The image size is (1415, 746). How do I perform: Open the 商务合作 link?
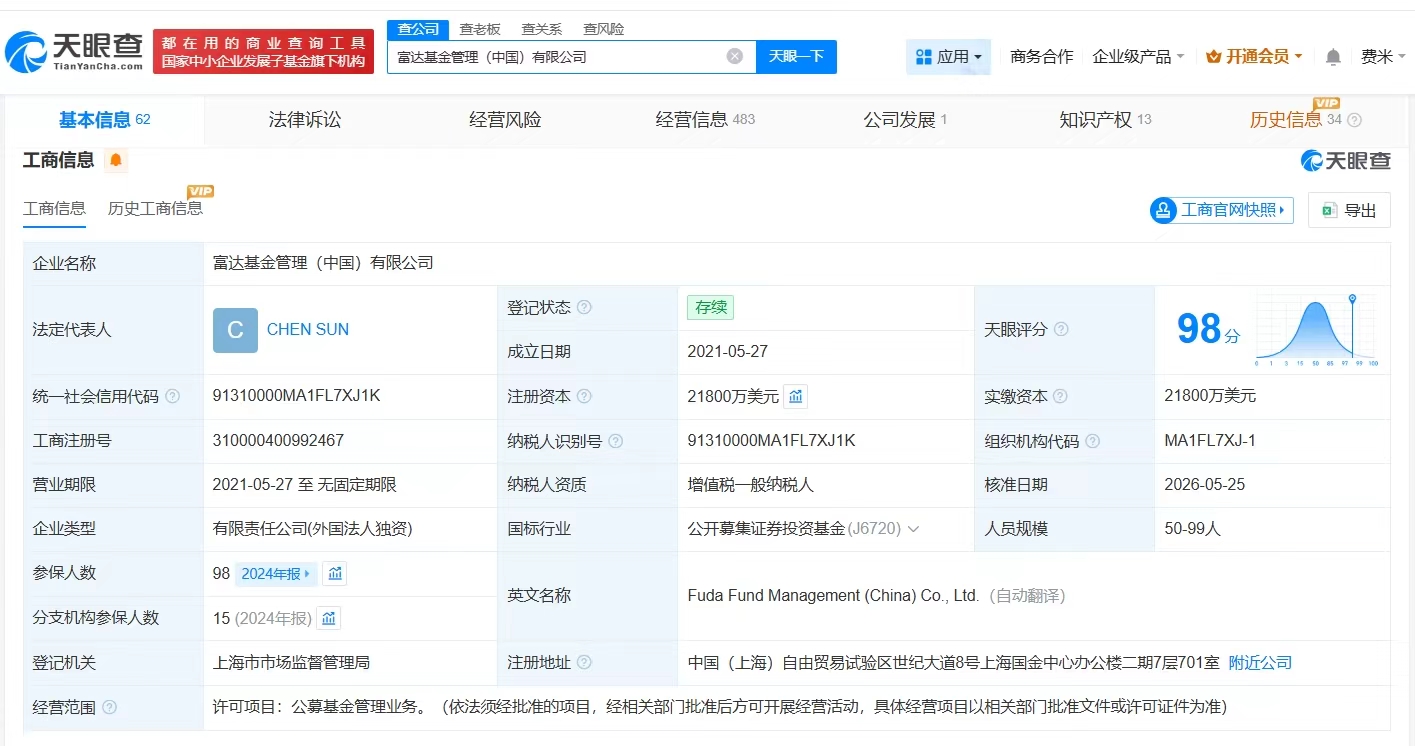pos(1042,57)
